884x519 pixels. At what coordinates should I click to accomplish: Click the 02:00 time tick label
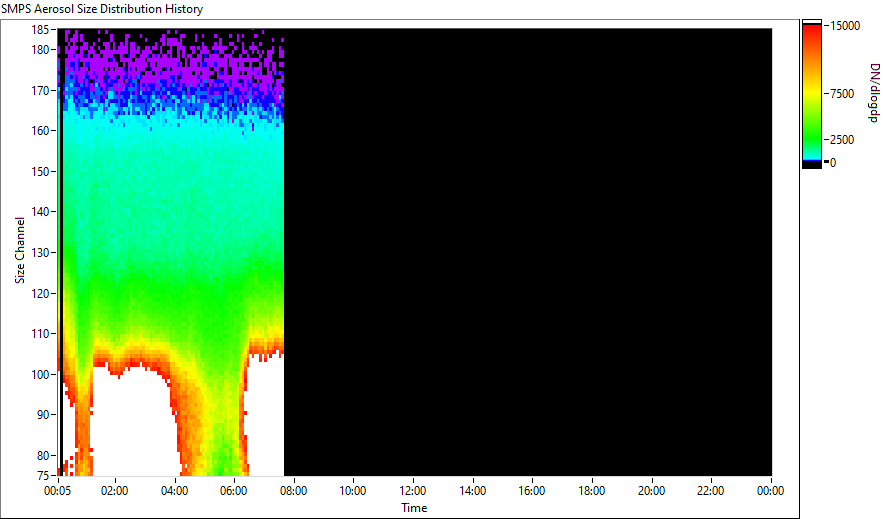coord(114,491)
